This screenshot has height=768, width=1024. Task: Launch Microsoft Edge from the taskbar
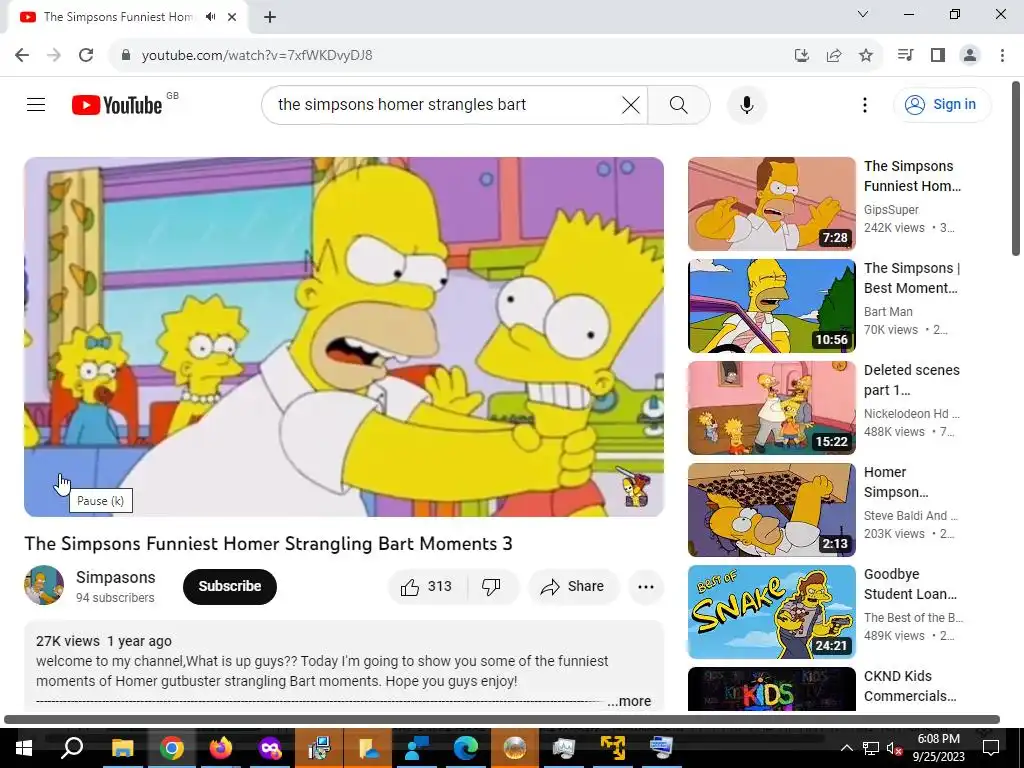pyautogui.click(x=466, y=747)
